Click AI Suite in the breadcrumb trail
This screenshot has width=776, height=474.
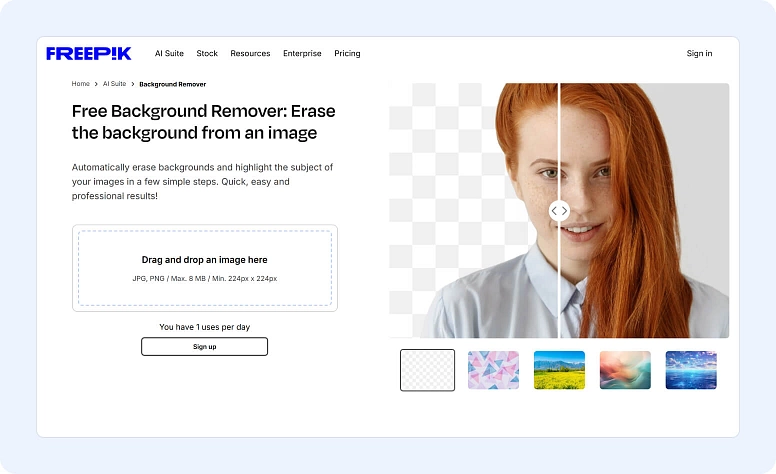(114, 84)
